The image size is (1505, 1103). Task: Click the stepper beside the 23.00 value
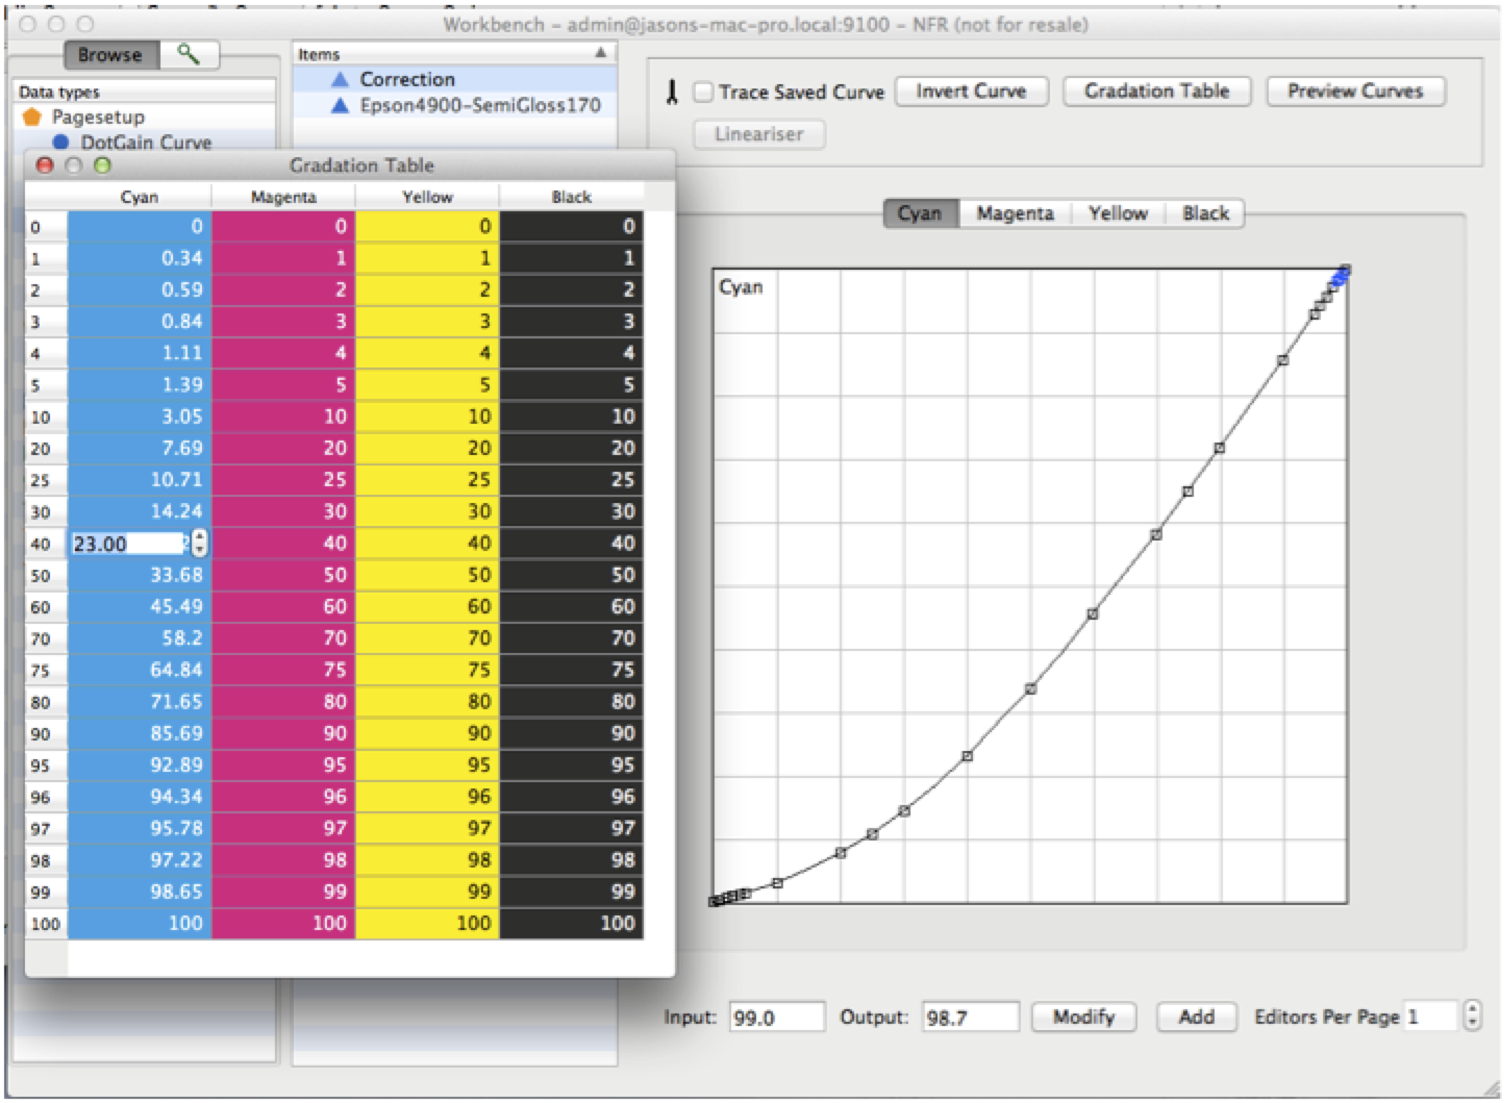(200, 543)
